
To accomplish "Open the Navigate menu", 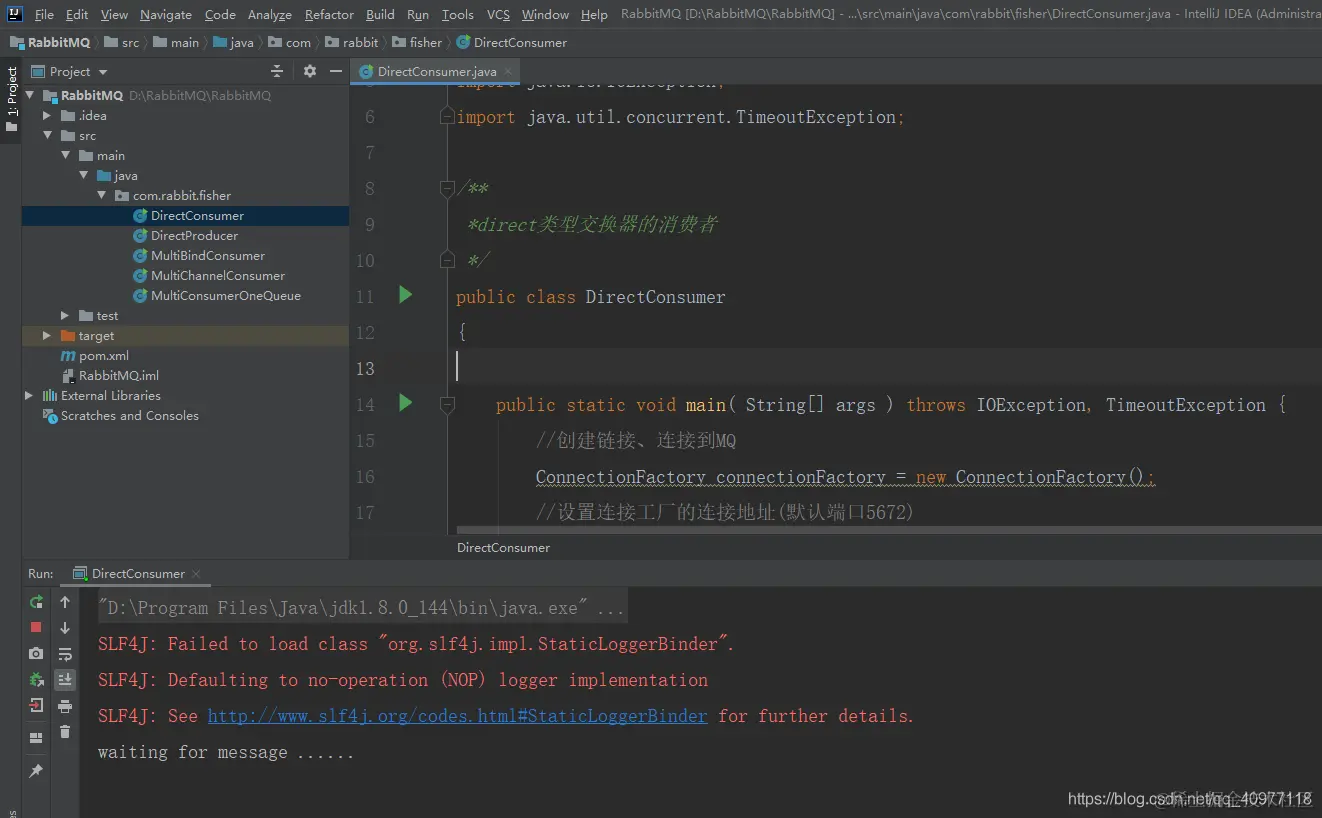I will point(166,14).
